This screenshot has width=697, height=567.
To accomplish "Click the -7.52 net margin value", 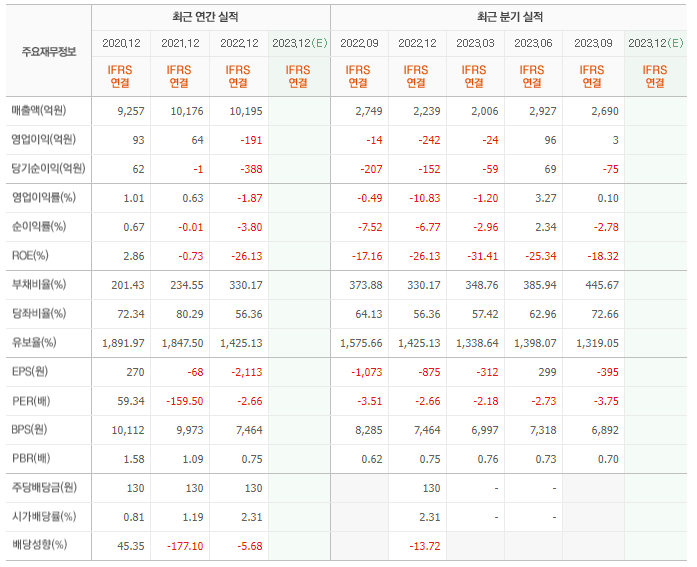I will coord(370,227).
